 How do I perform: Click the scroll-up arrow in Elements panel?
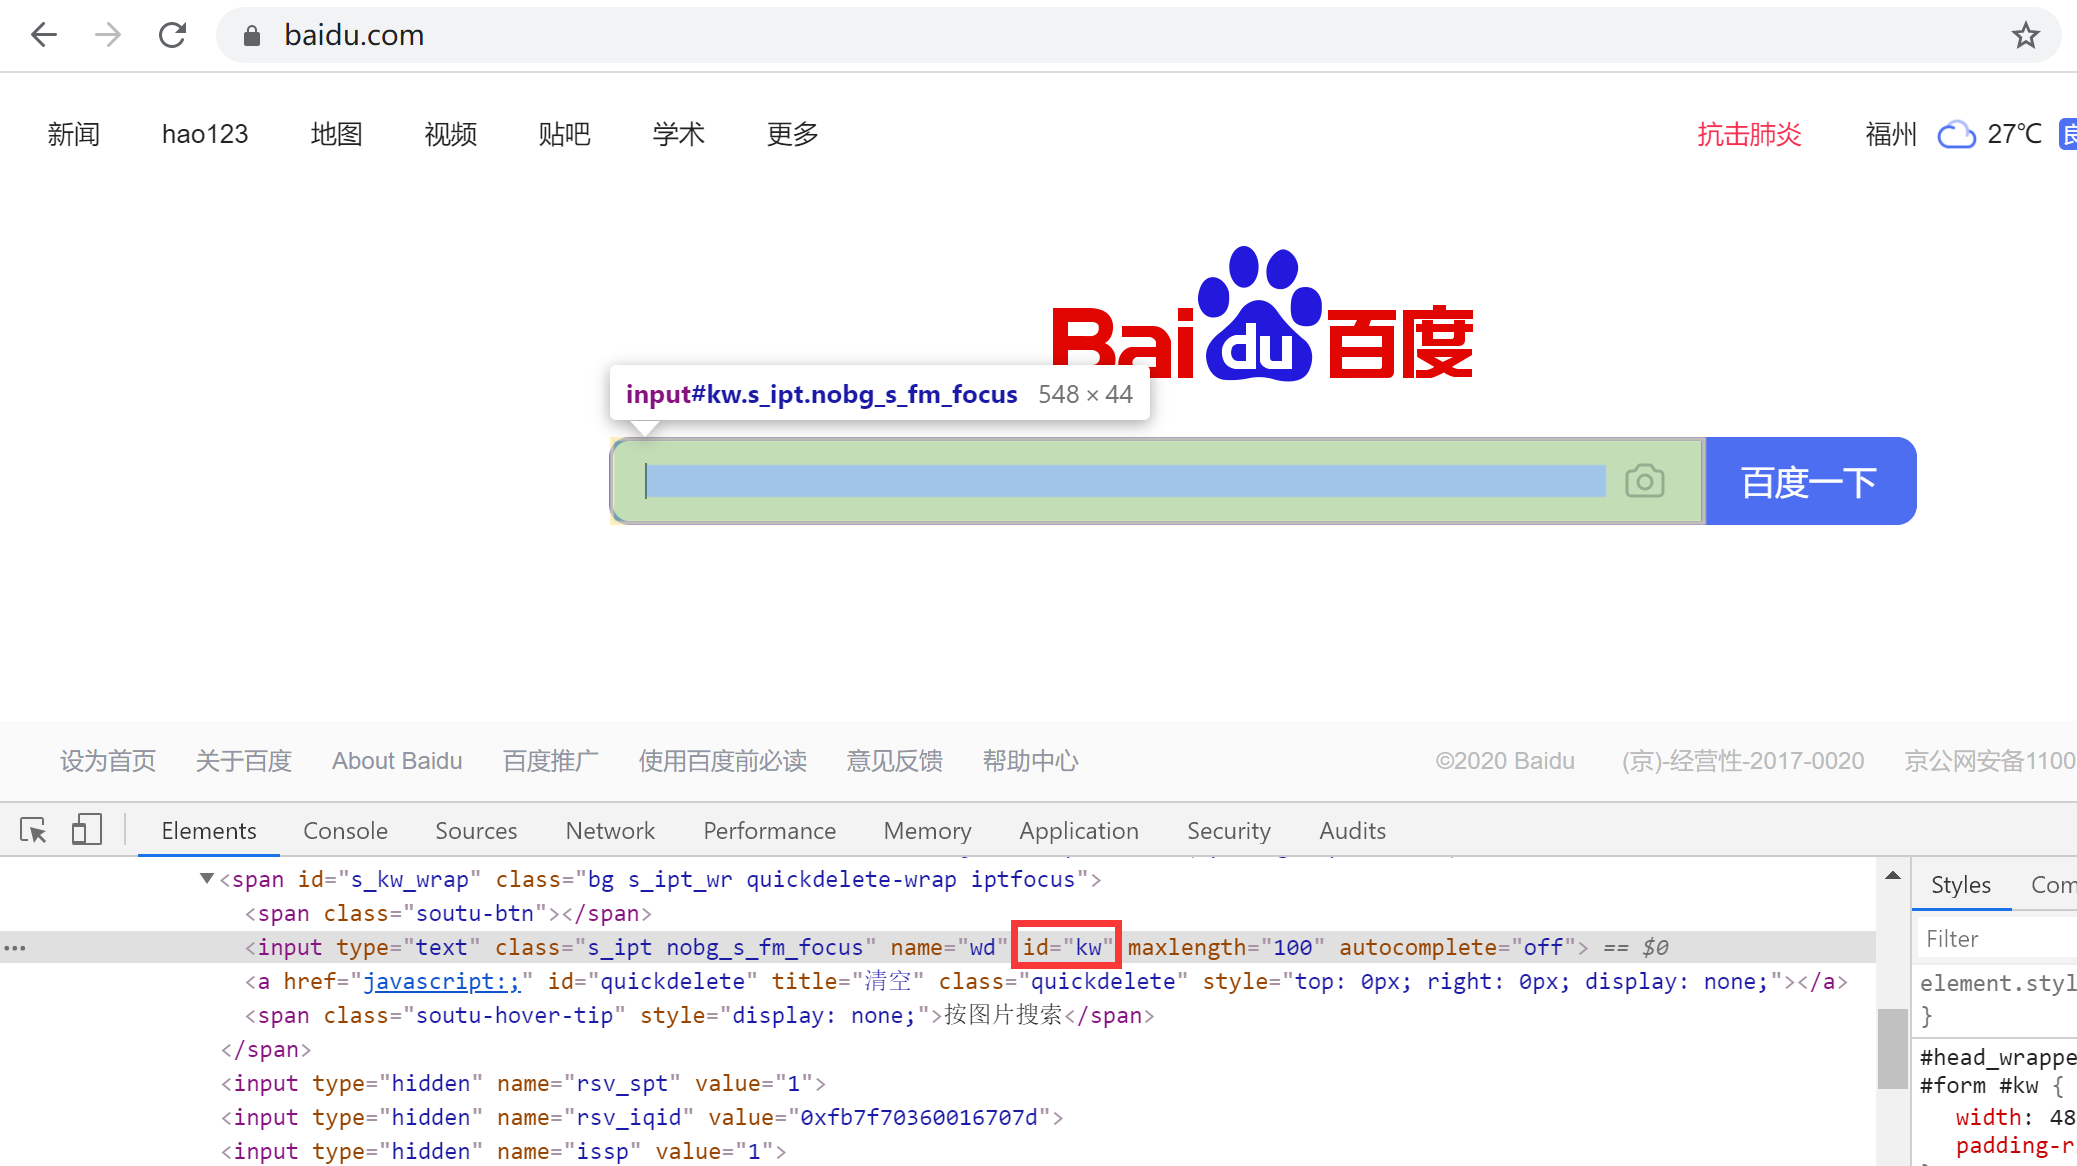pos(1892,876)
